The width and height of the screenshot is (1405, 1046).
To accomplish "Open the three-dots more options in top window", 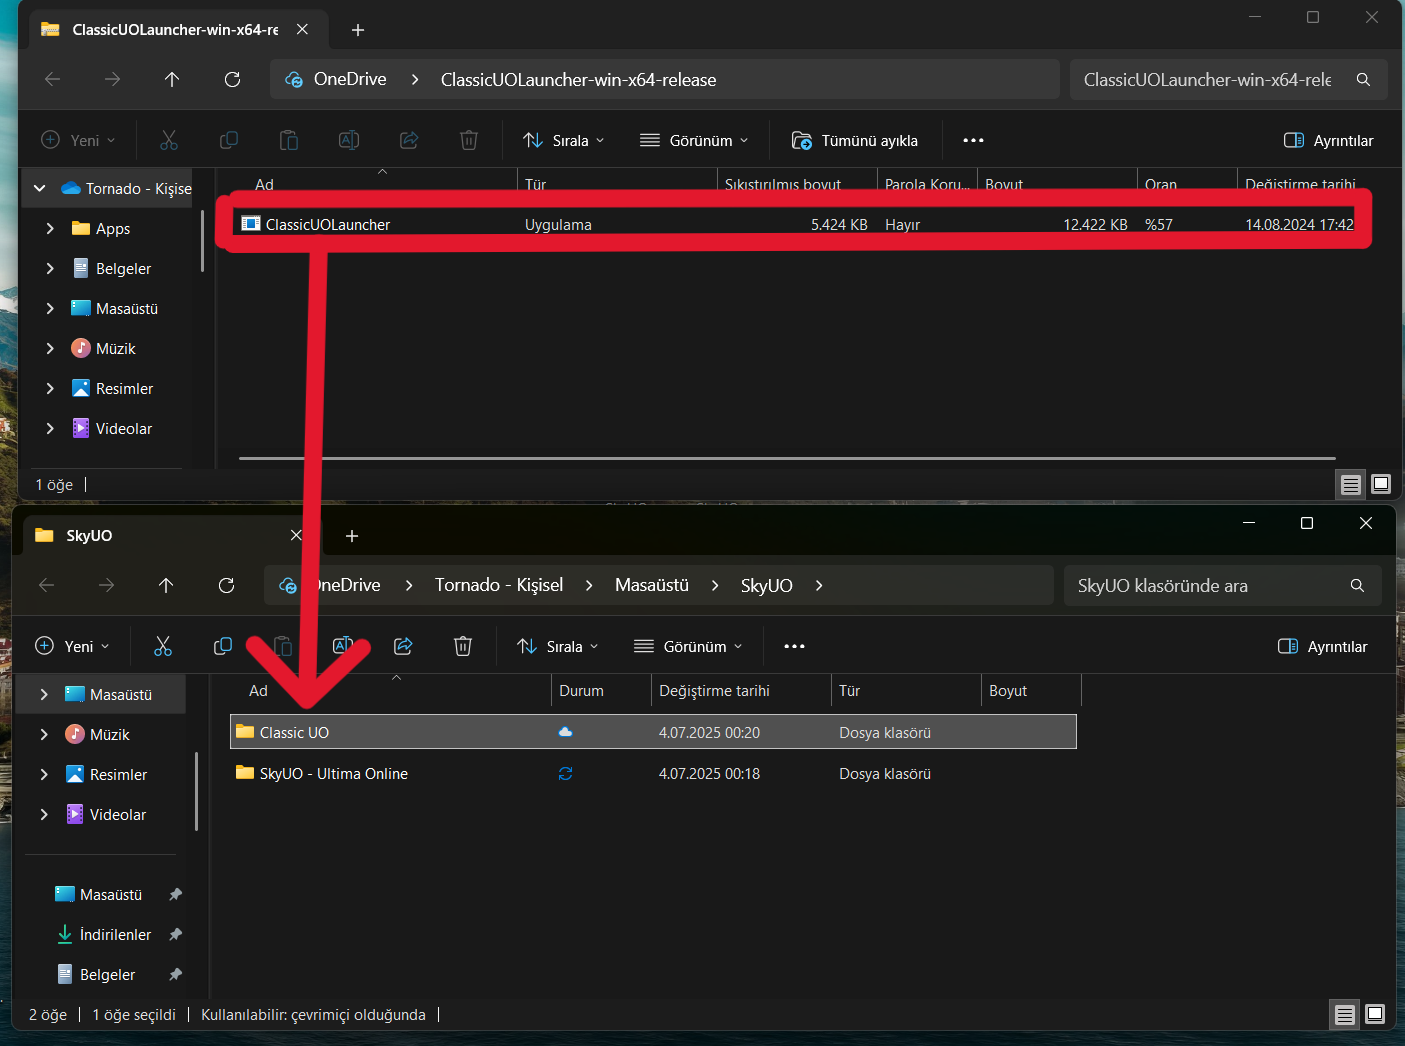I will point(973,140).
